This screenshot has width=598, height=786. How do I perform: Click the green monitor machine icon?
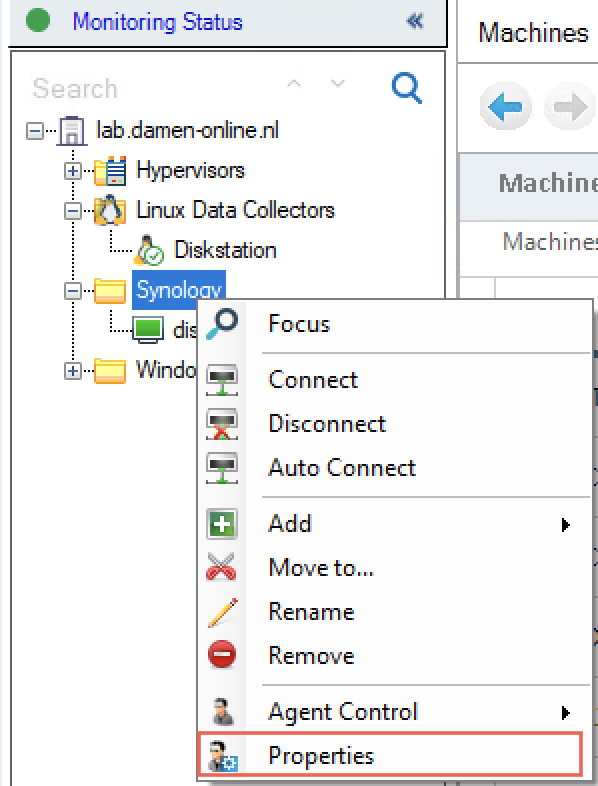(x=148, y=330)
